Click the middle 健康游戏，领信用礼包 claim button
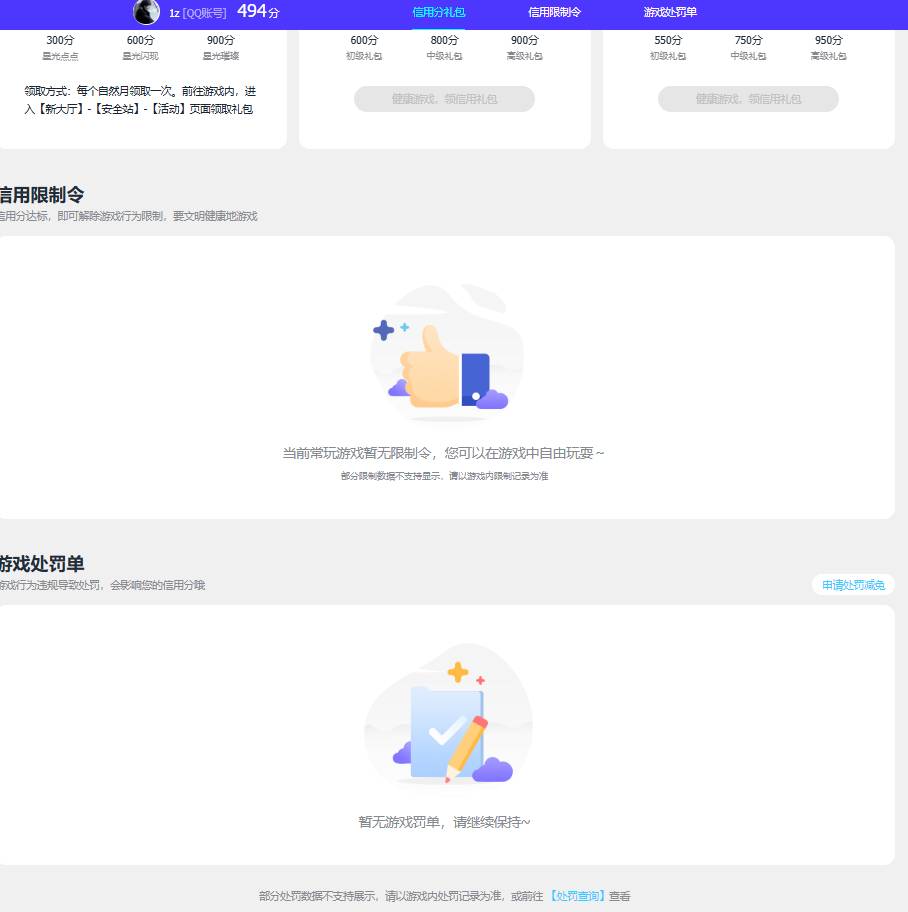 [444, 98]
